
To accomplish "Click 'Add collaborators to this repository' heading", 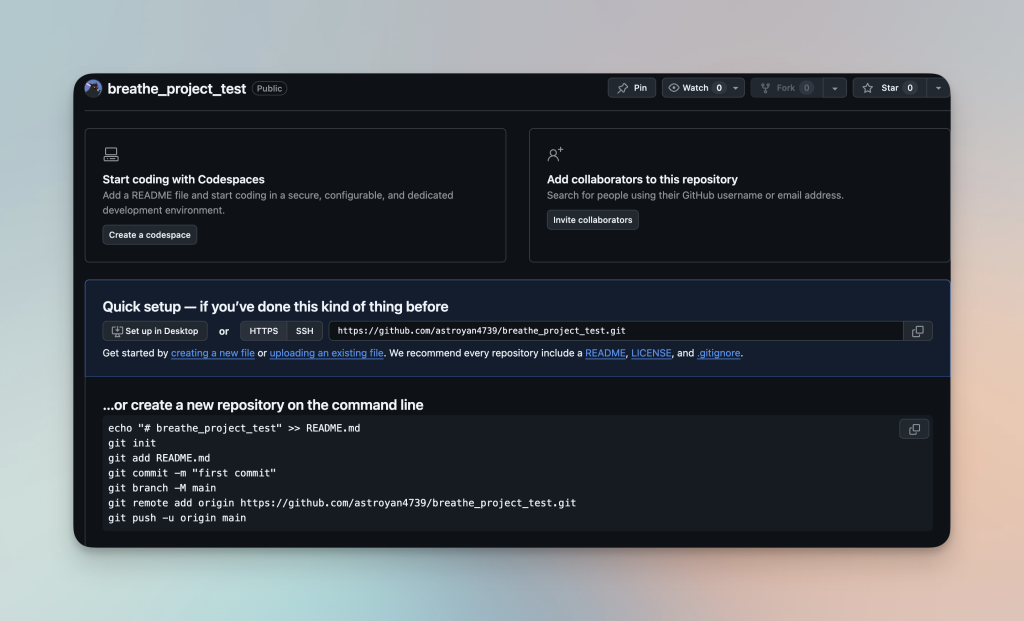I will [x=642, y=179].
